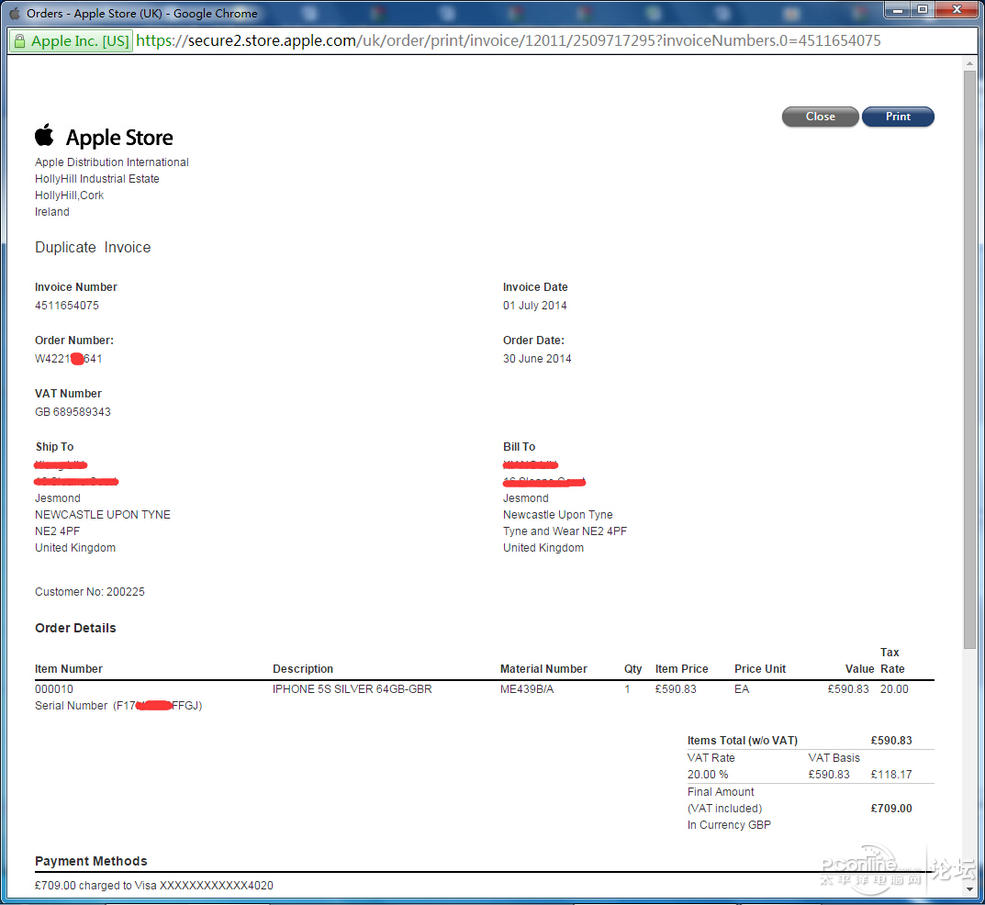Maximize the Chrome window
Screen dimensions: 985x905
(922, 9)
